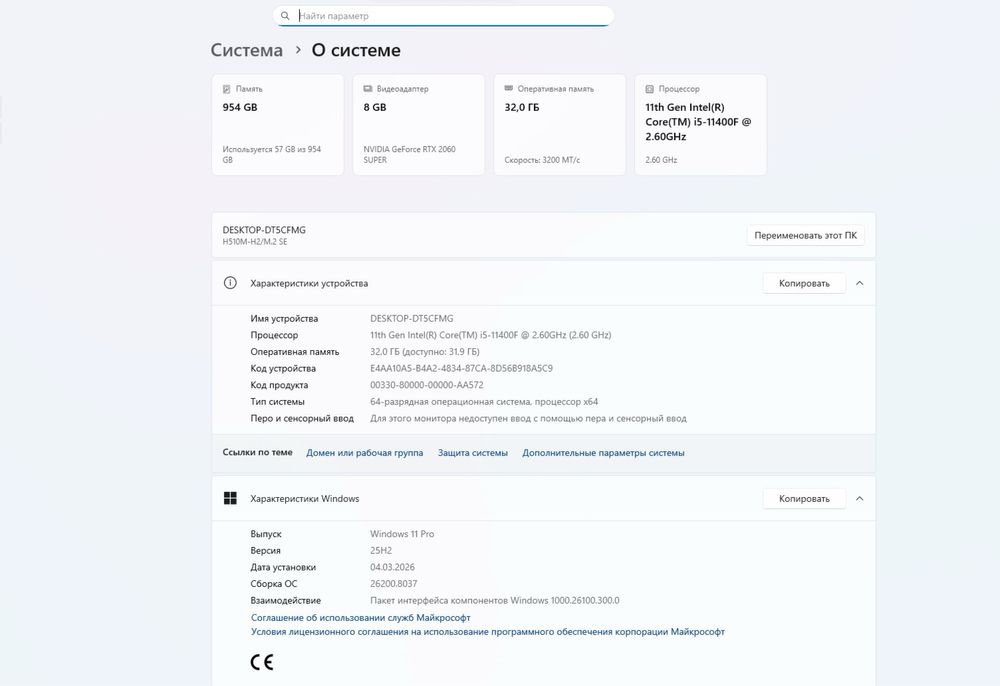This screenshot has width=1000, height=686.
Task: Select OS build '26200.8037'
Action: (x=393, y=584)
